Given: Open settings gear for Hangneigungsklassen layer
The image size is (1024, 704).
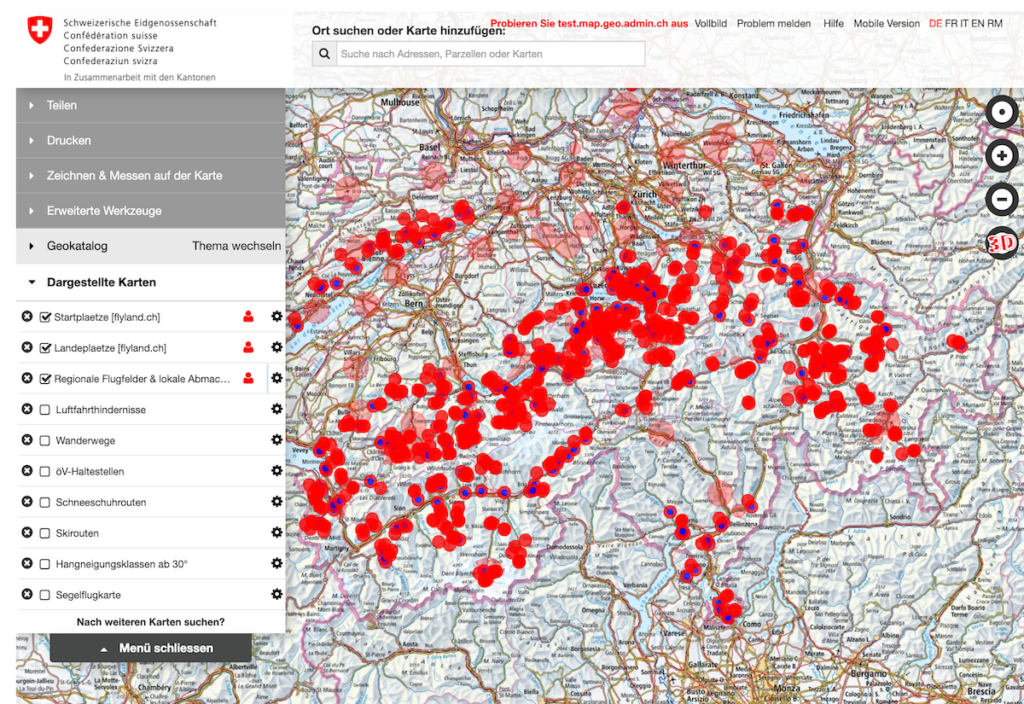Looking at the screenshot, I should (277, 563).
